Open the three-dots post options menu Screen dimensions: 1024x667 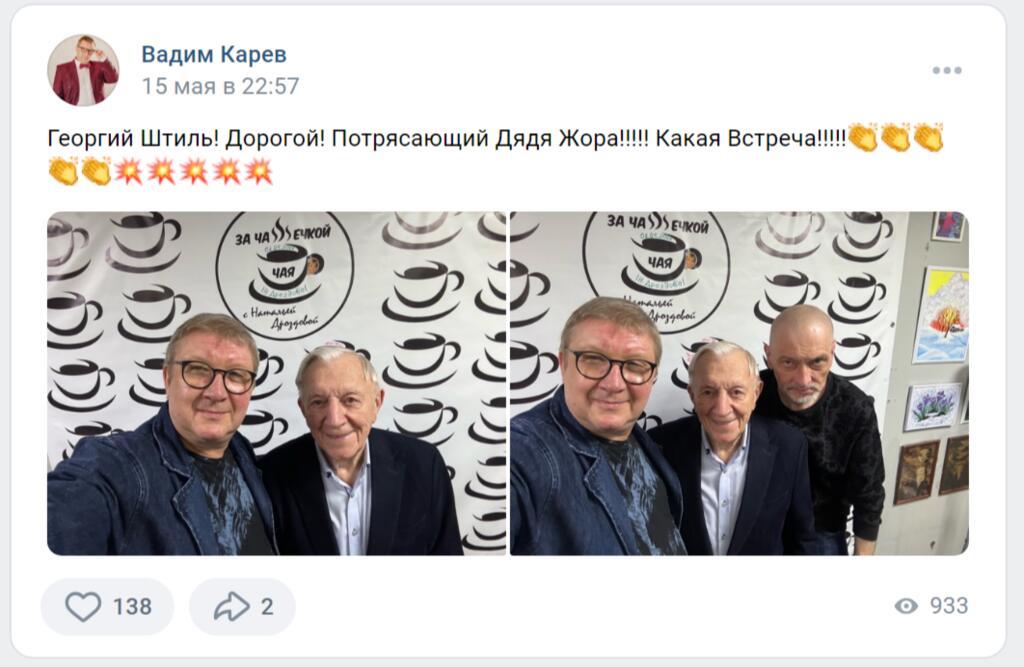pyautogui.click(x=946, y=70)
